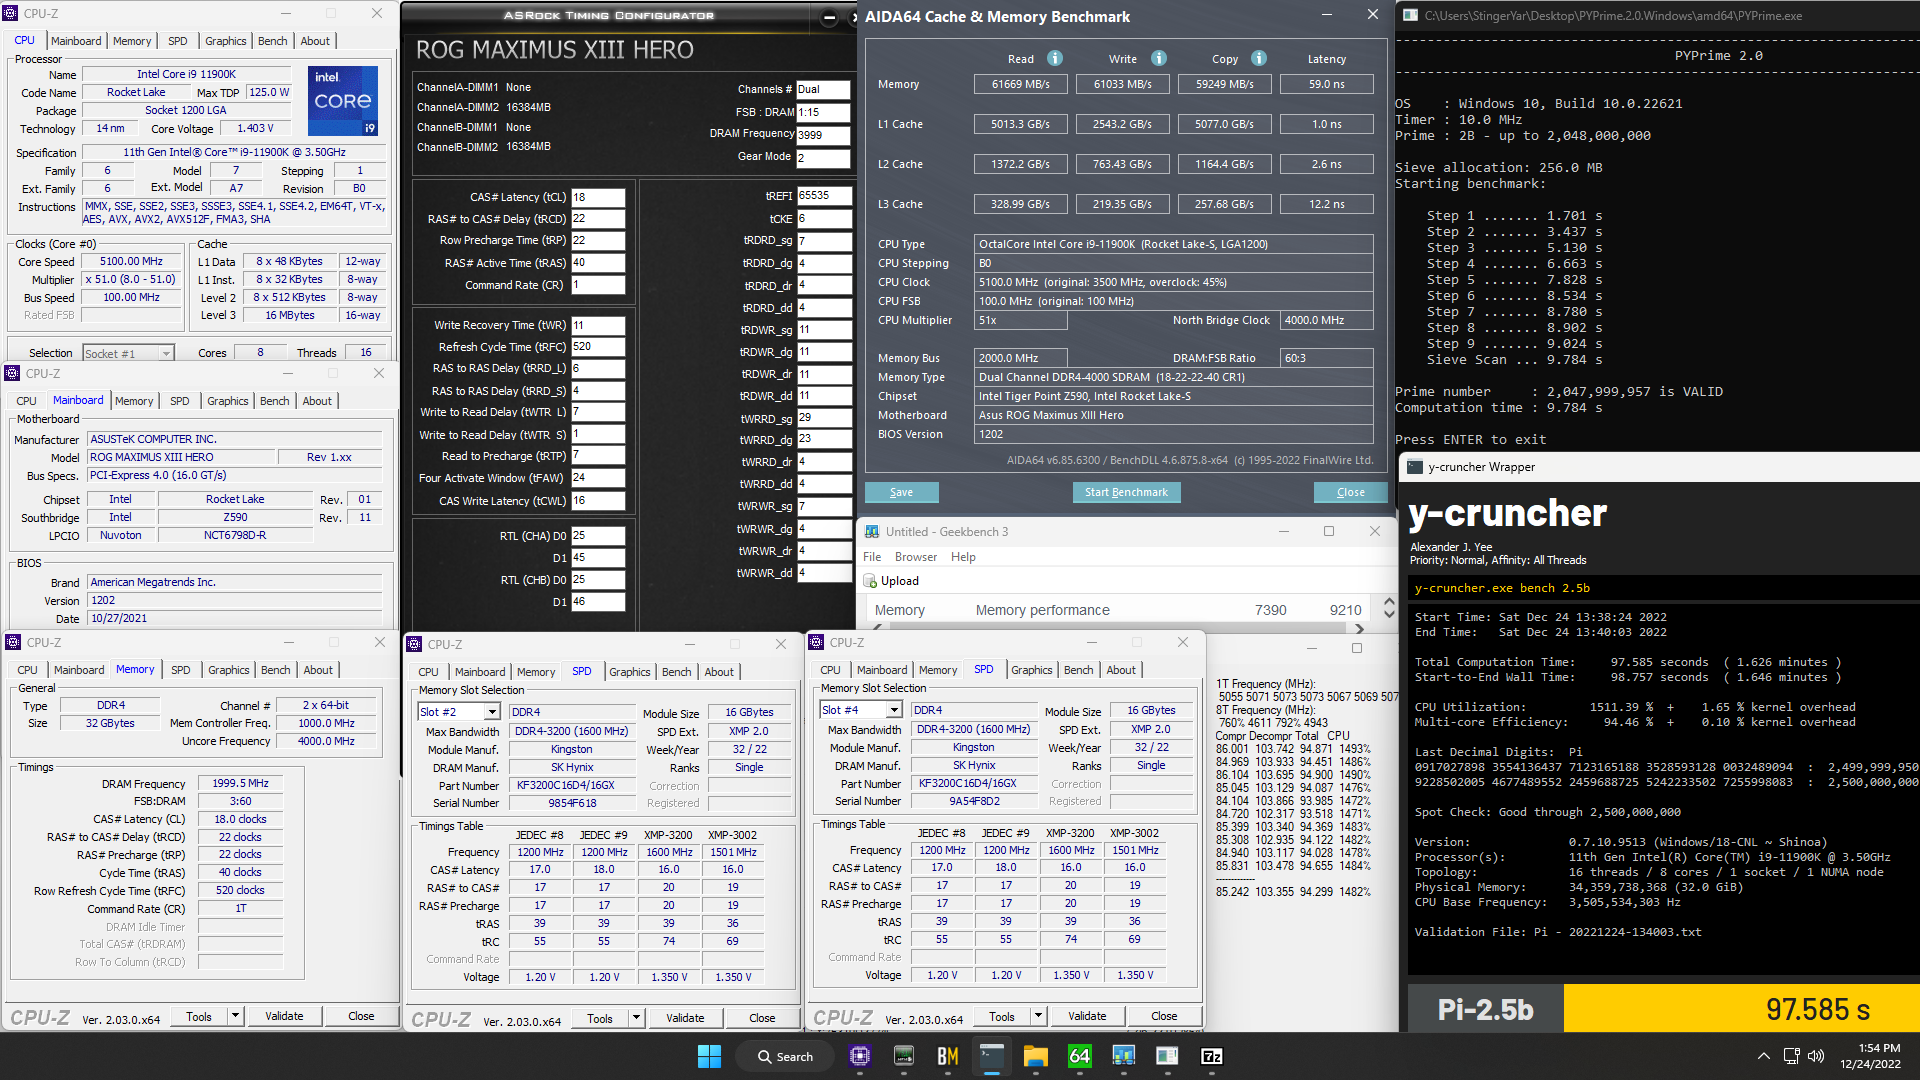Expand the Tools arrow in the CPU-Z Memory window
The image size is (1920, 1080).
236,1016
